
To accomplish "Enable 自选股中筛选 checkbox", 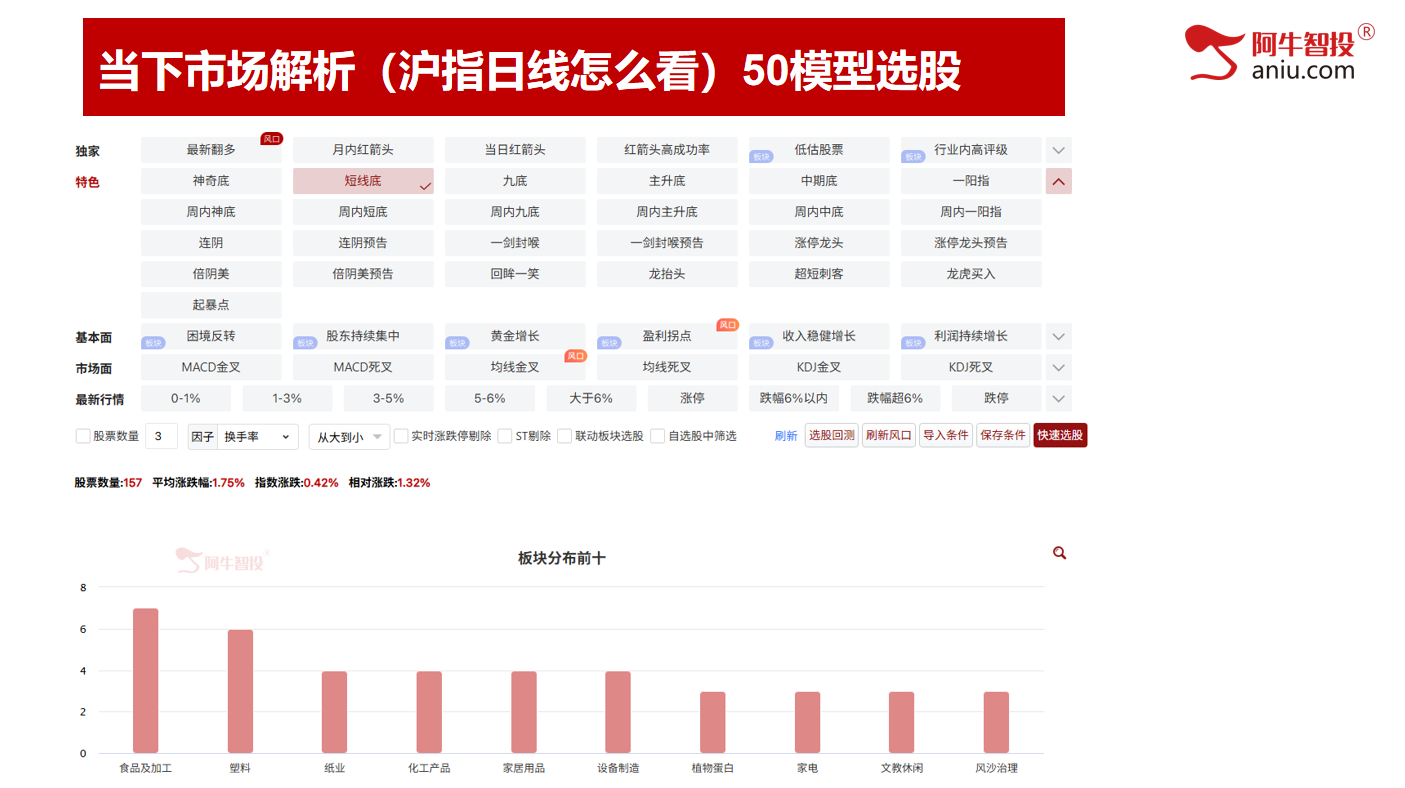I will tap(658, 436).
